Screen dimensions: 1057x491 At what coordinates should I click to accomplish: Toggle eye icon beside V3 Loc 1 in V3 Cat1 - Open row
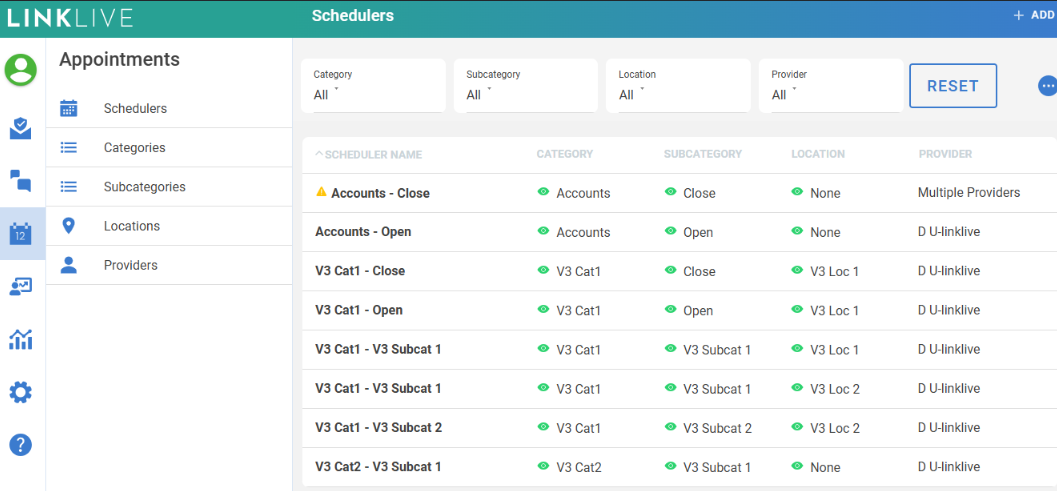pos(797,310)
